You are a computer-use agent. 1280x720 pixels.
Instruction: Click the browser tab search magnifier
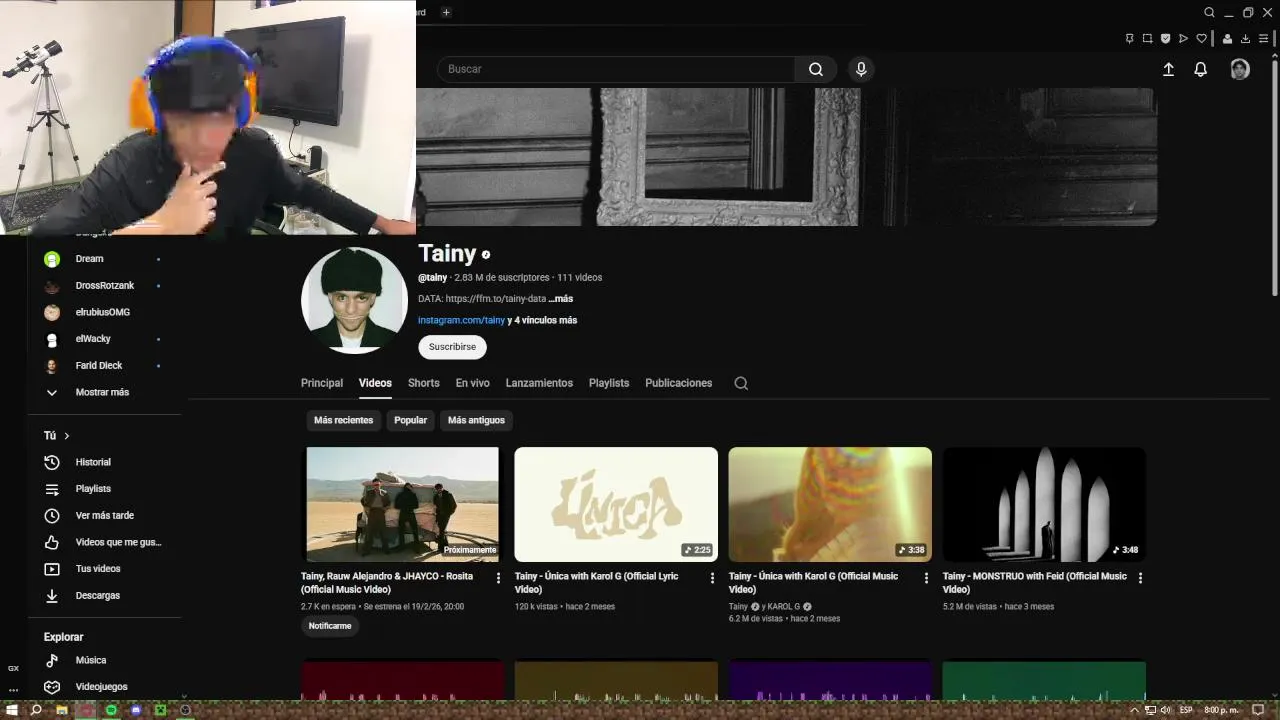pyautogui.click(x=1209, y=12)
